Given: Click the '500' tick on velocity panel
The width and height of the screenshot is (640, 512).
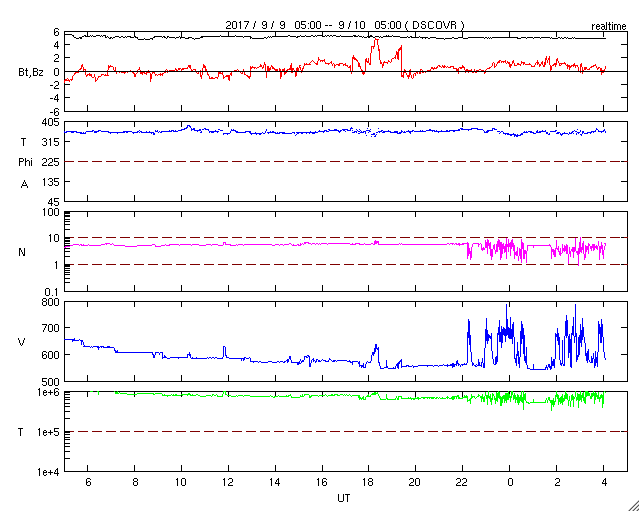Looking at the screenshot, I should click(x=51, y=383).
